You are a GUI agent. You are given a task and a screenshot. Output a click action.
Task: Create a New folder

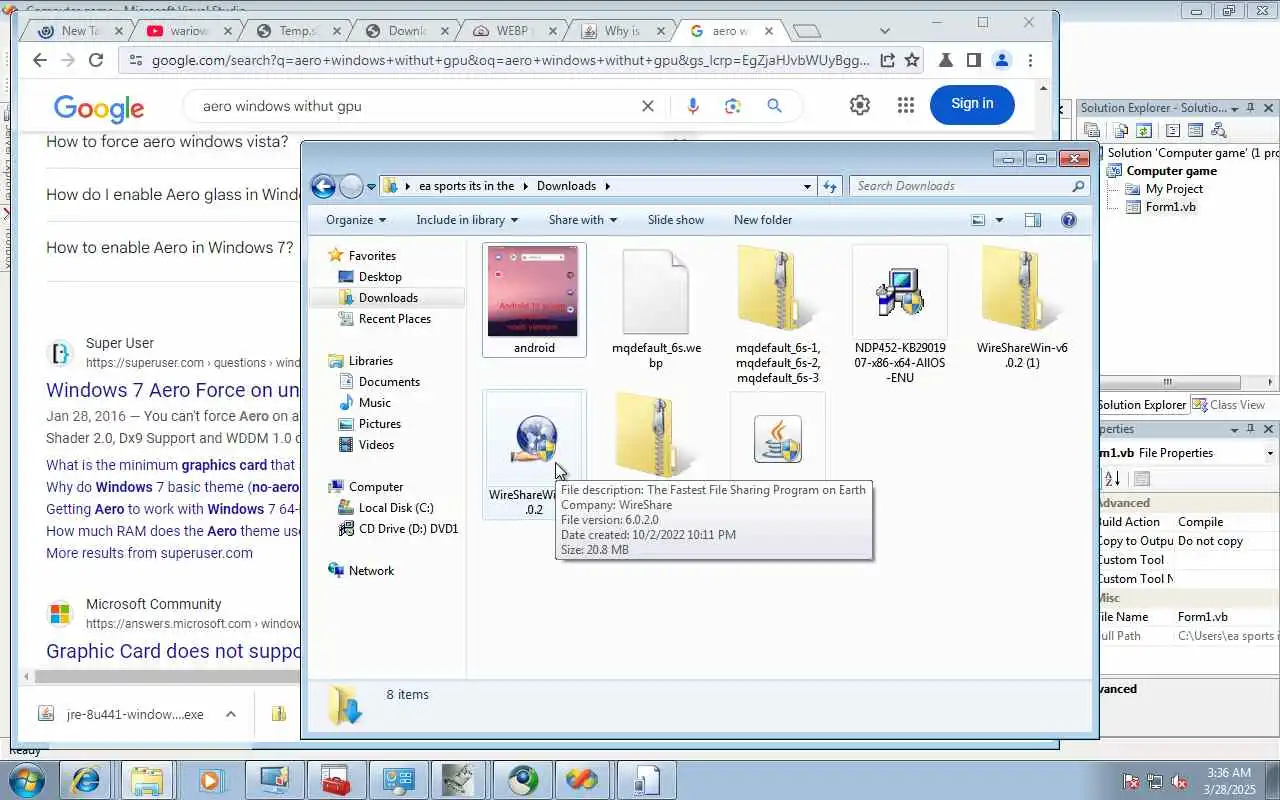pyautogui.click(x=763, y=220)
